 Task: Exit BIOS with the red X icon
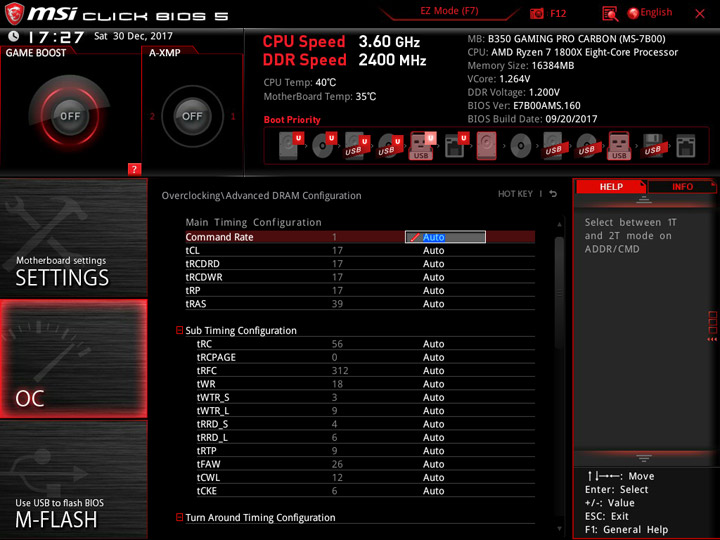(700, 14)
